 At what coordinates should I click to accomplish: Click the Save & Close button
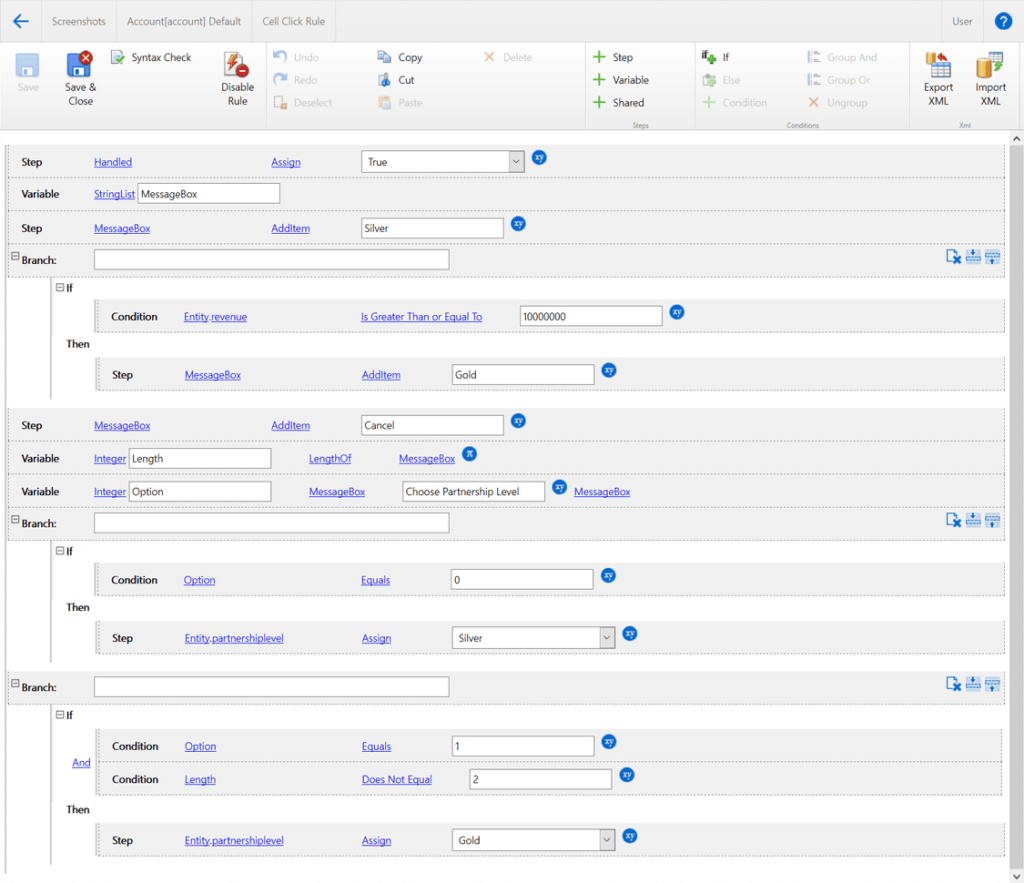[80, 78]
